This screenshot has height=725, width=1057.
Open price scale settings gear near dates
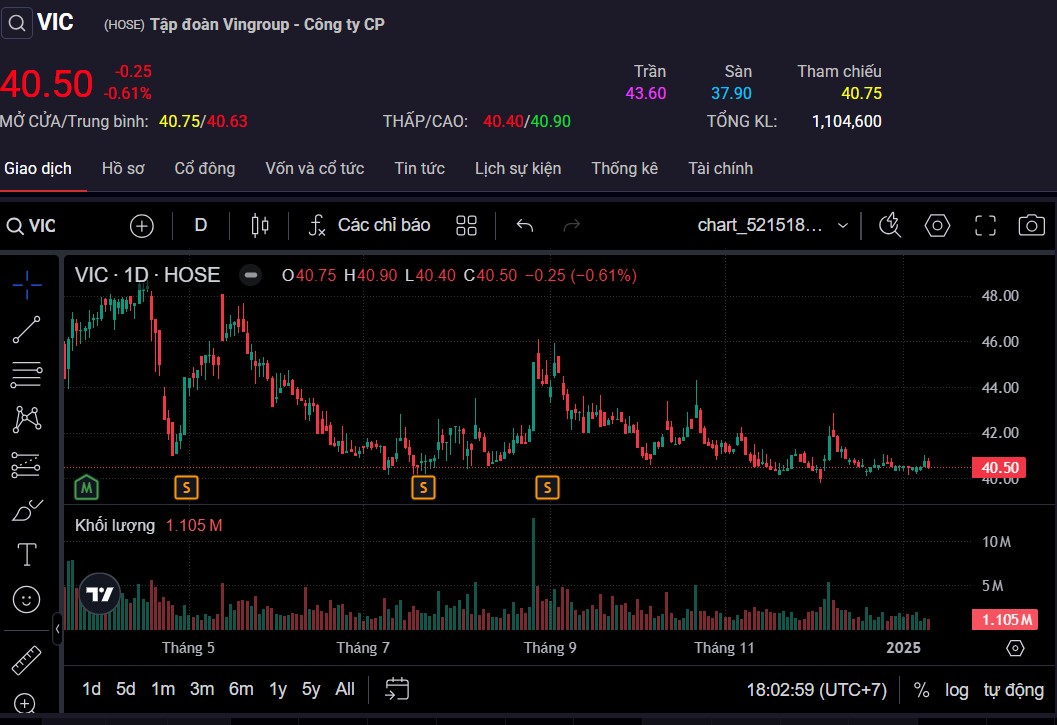(1015, 648)
